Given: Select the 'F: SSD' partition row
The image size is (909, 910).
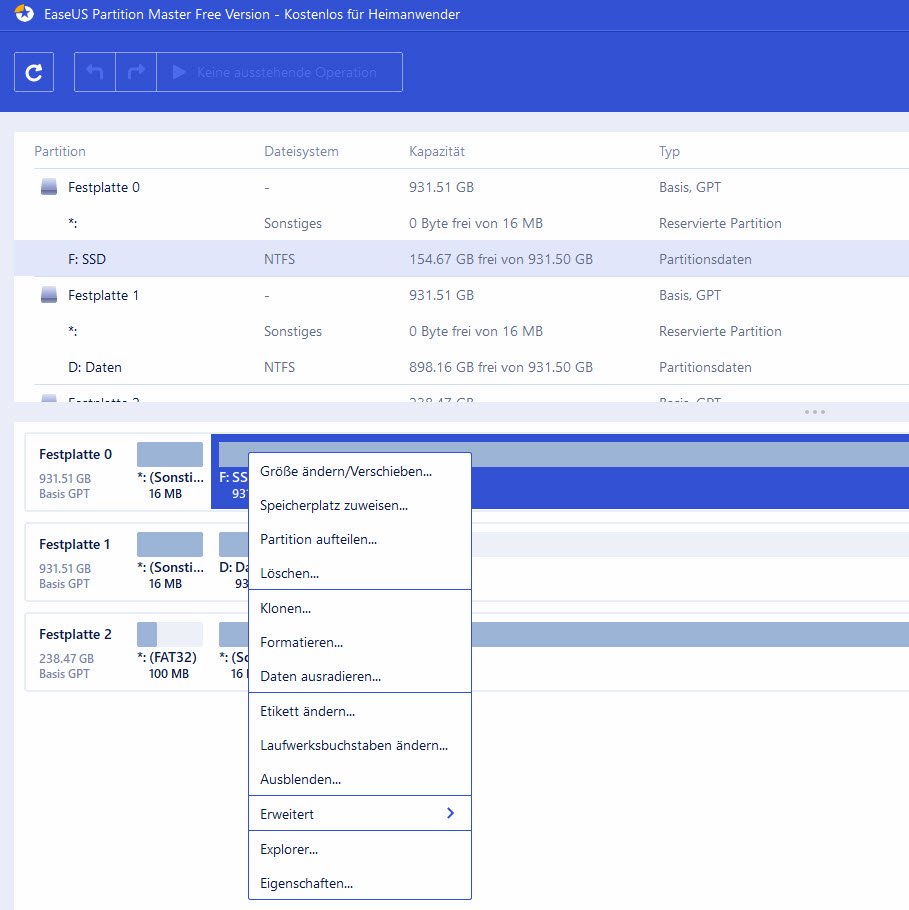Looking at the screenshot, I should (87, 259).
